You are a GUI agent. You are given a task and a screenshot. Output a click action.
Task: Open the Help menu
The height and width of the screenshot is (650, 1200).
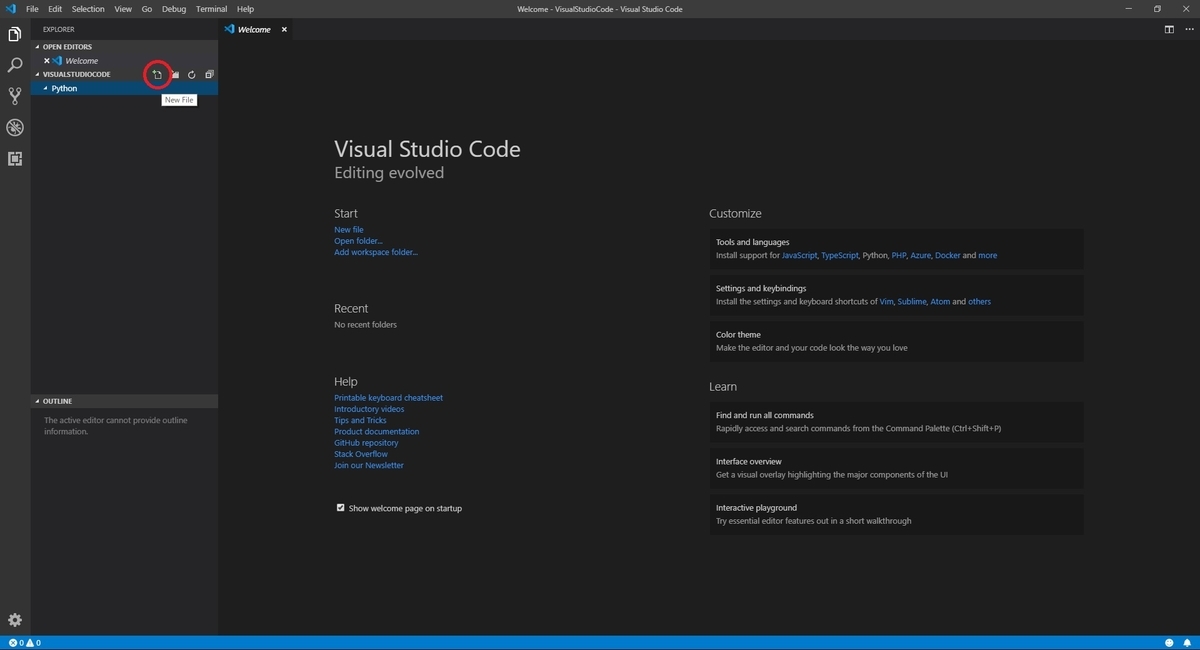(245, 9)
